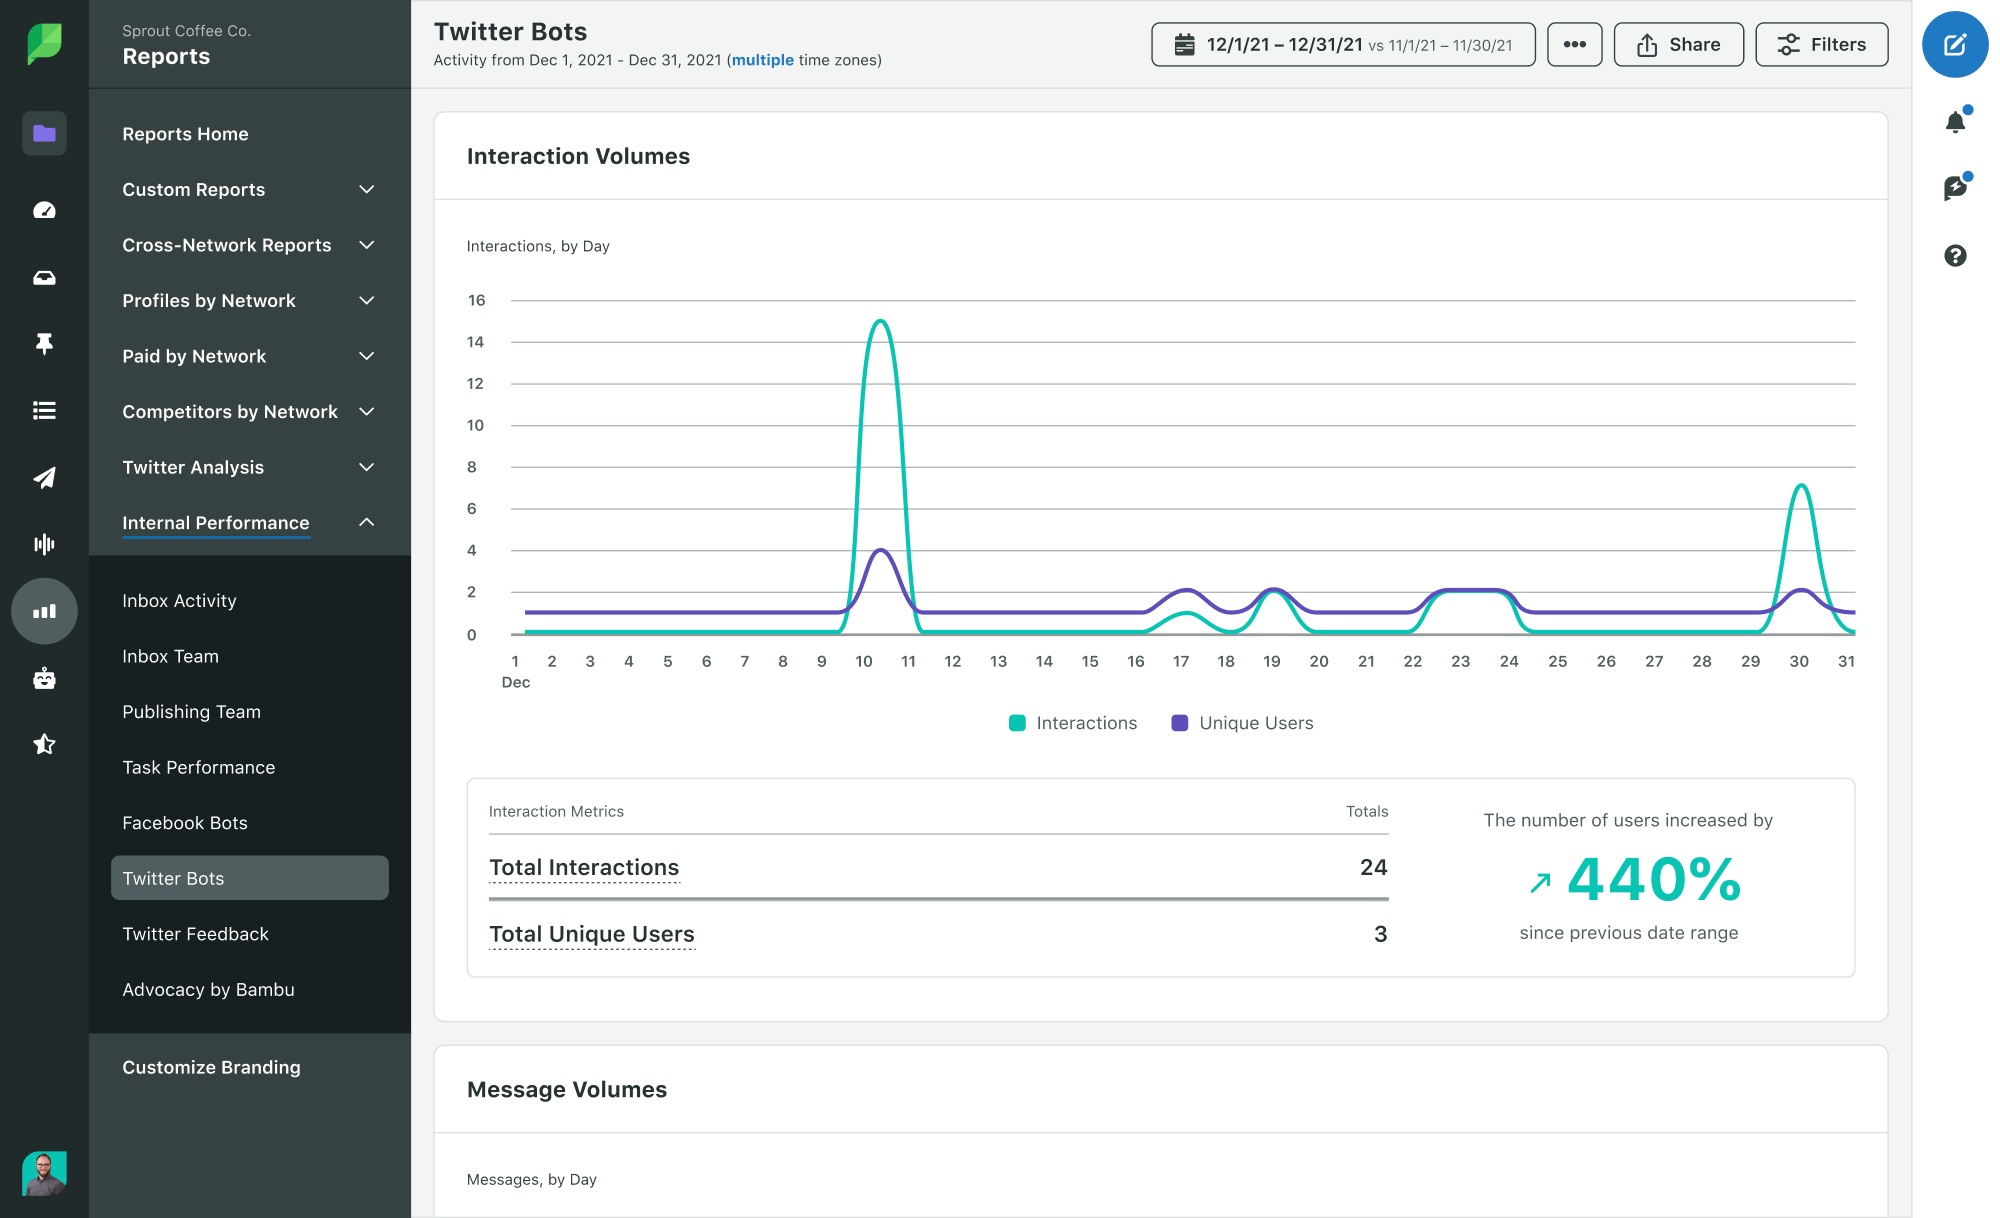Click the Interaction Volumes heading
This screenshot has width=2000, height=1218.
pyautogui.click(x=578, y=156)
